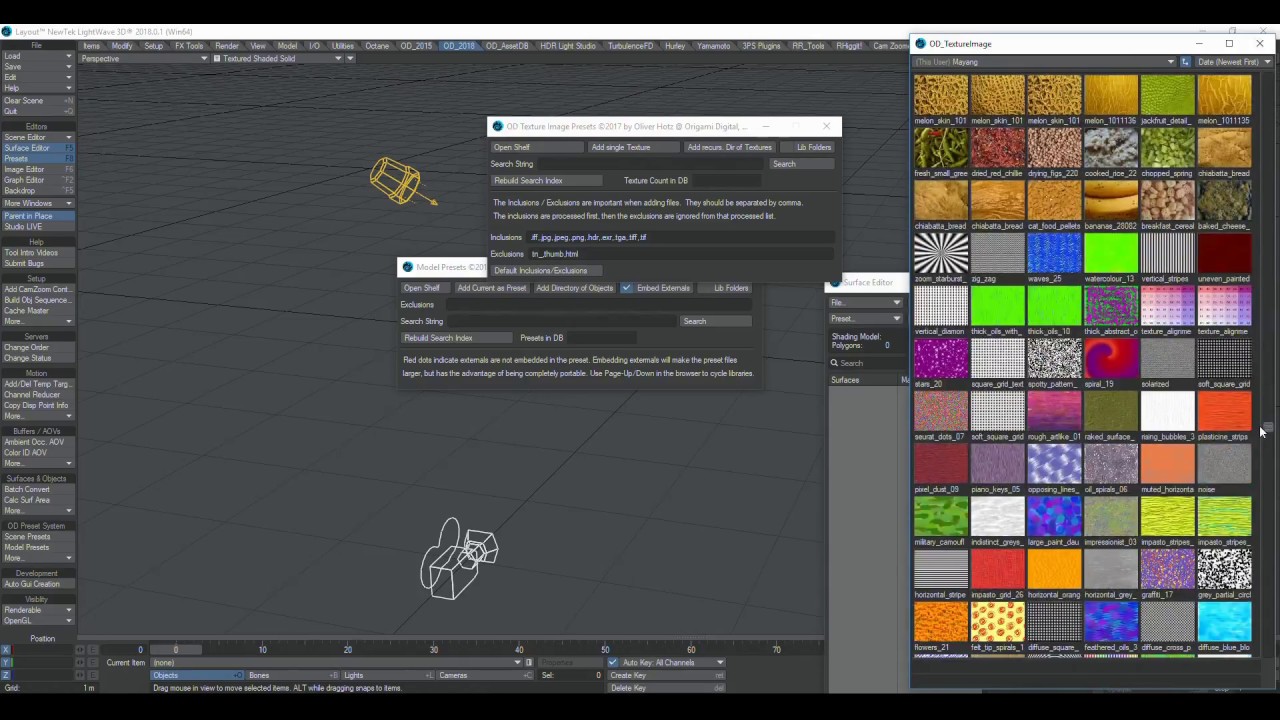Switch to the Octane tab

pyautogui.click(x=377, y=46)
